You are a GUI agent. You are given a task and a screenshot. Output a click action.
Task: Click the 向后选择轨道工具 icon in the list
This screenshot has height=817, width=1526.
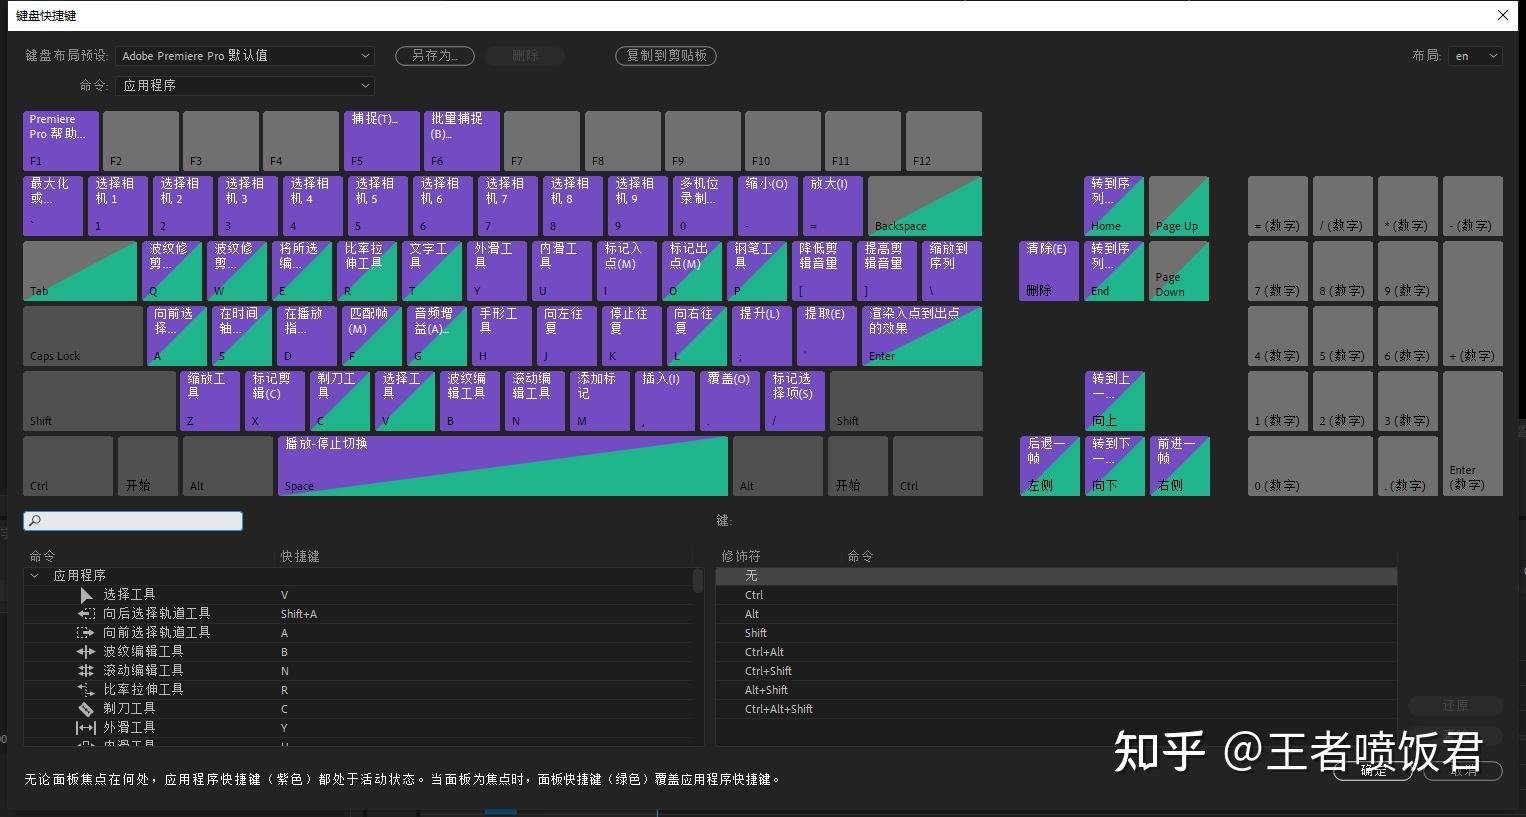click(86, 614)
